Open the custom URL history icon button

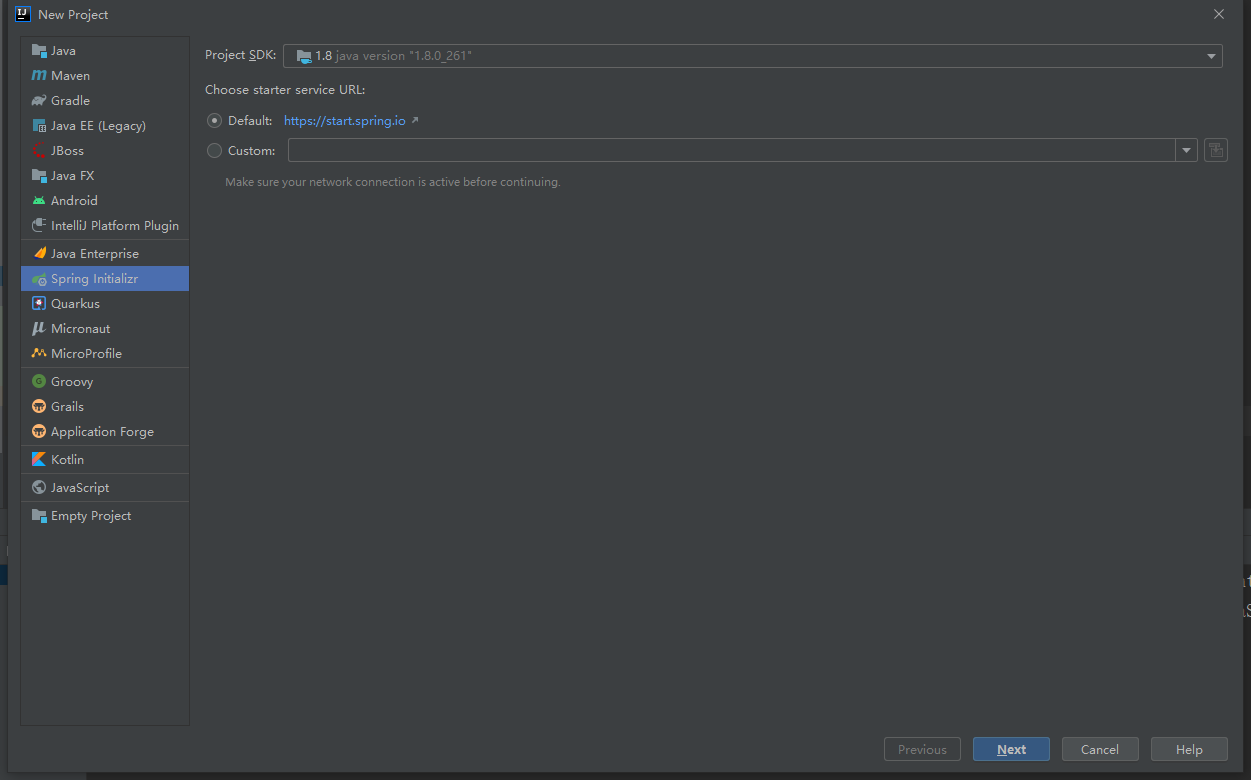click(x=1215, y=150)
